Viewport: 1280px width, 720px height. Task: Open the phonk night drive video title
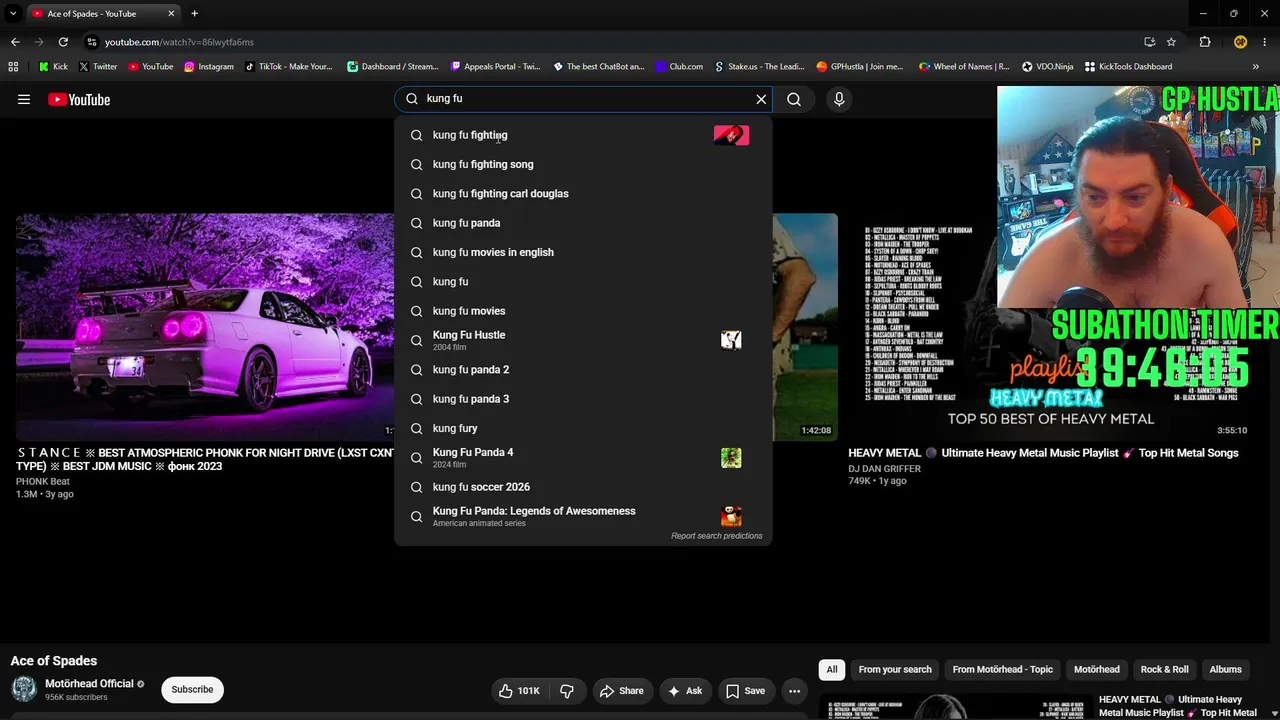(x=205, y=460)
